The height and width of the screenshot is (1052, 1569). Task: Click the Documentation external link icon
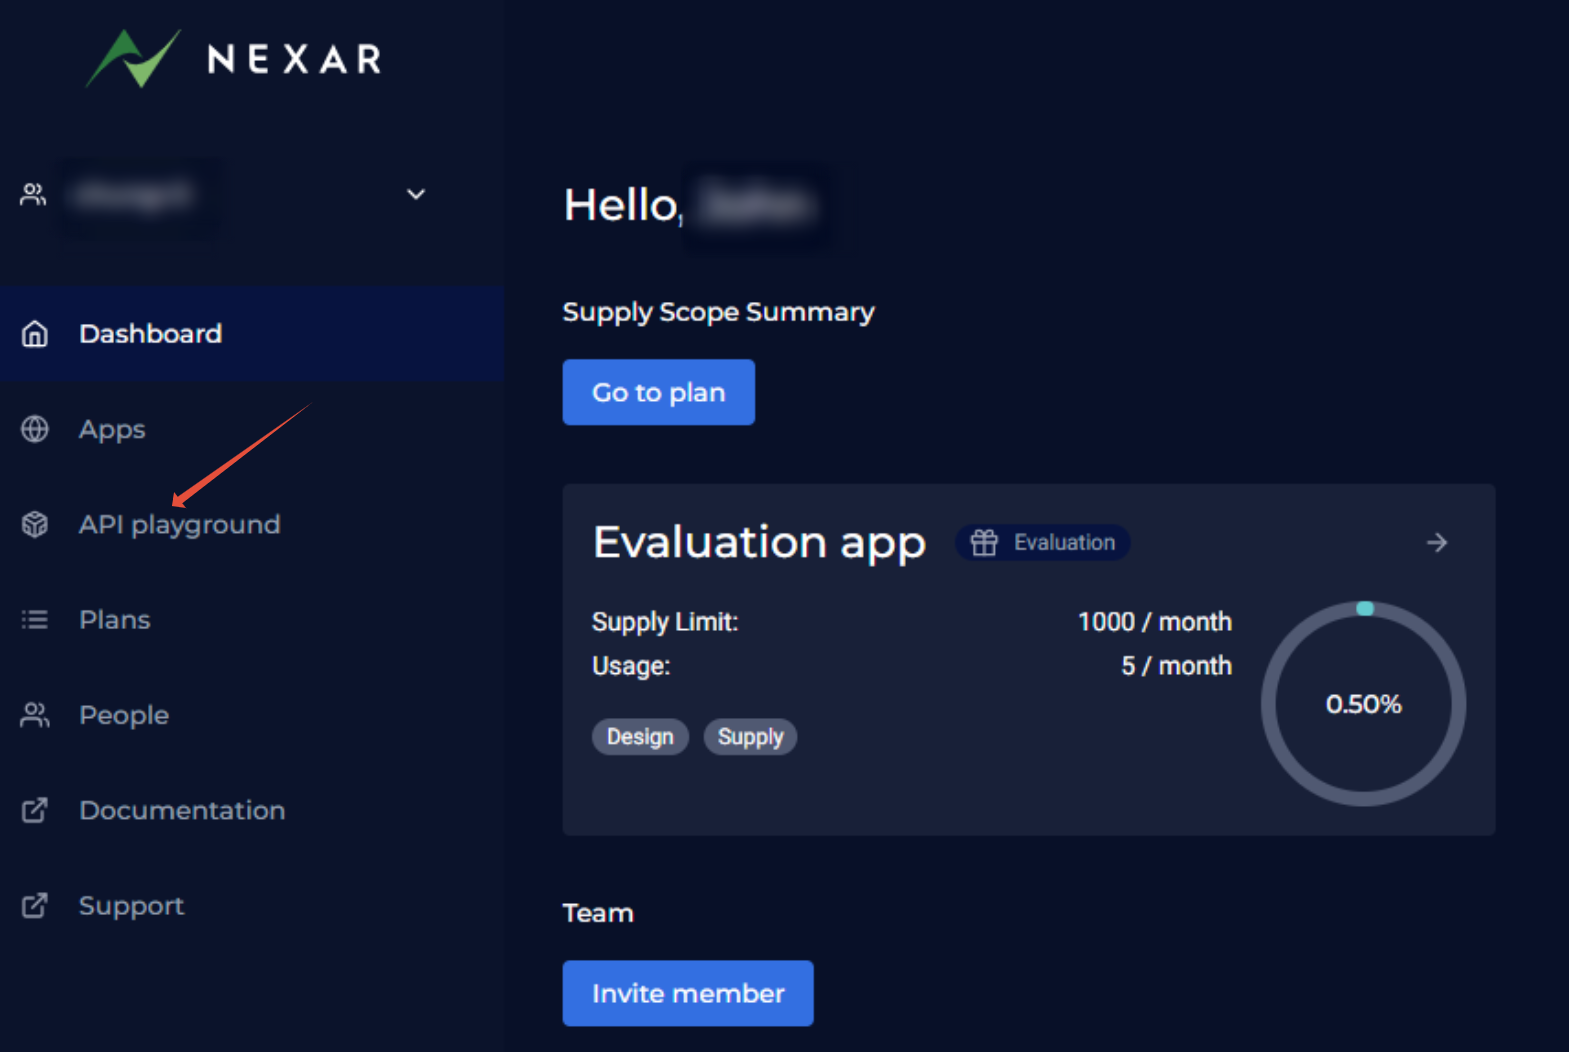[x=35, y=810]
